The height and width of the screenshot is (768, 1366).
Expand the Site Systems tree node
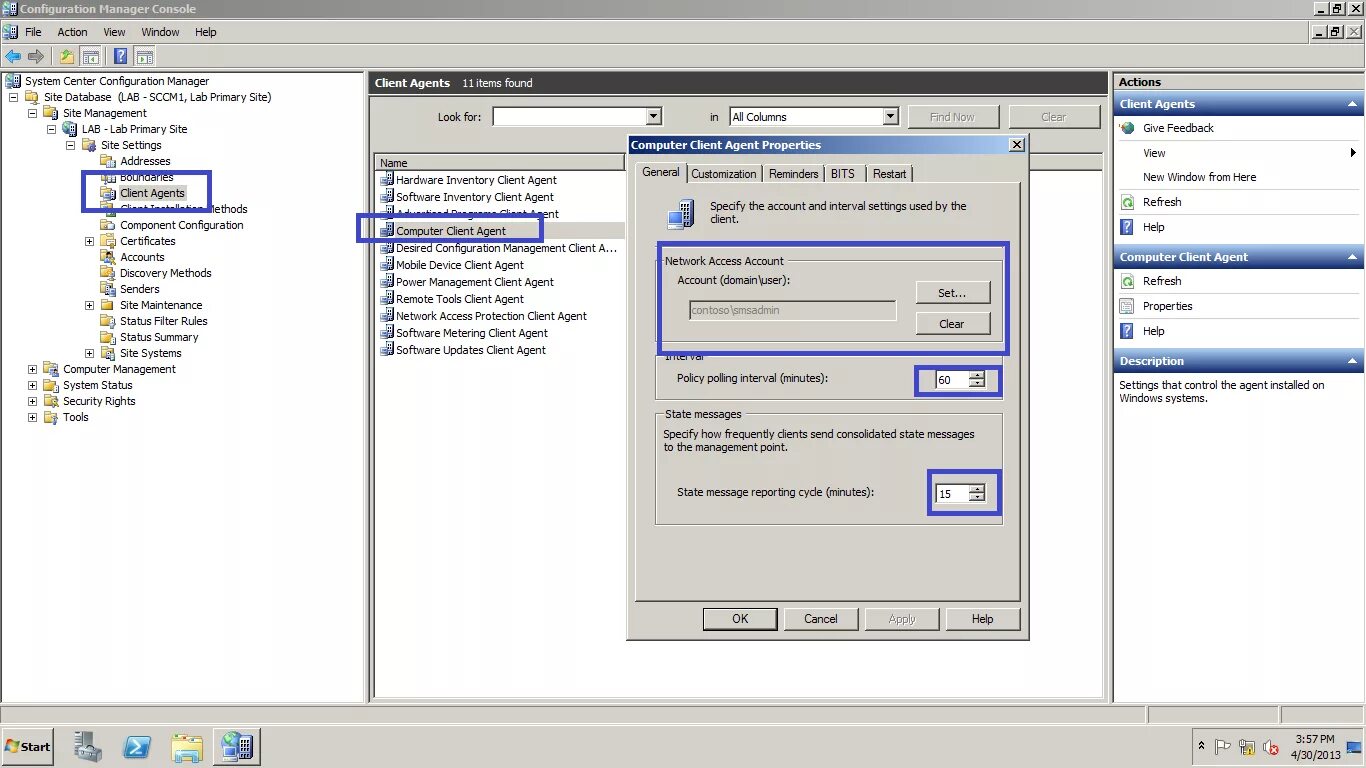pos(89,353)
